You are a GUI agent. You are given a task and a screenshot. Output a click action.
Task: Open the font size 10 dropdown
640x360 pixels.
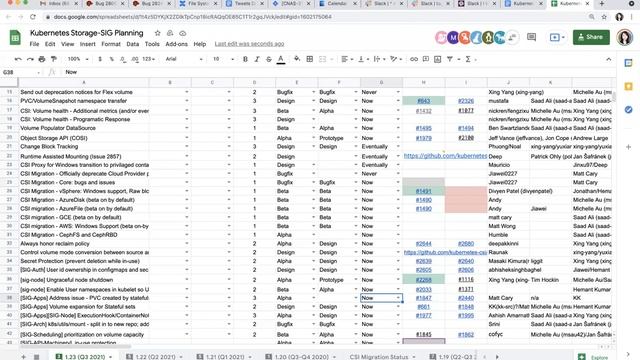click(x=223, y=59)
